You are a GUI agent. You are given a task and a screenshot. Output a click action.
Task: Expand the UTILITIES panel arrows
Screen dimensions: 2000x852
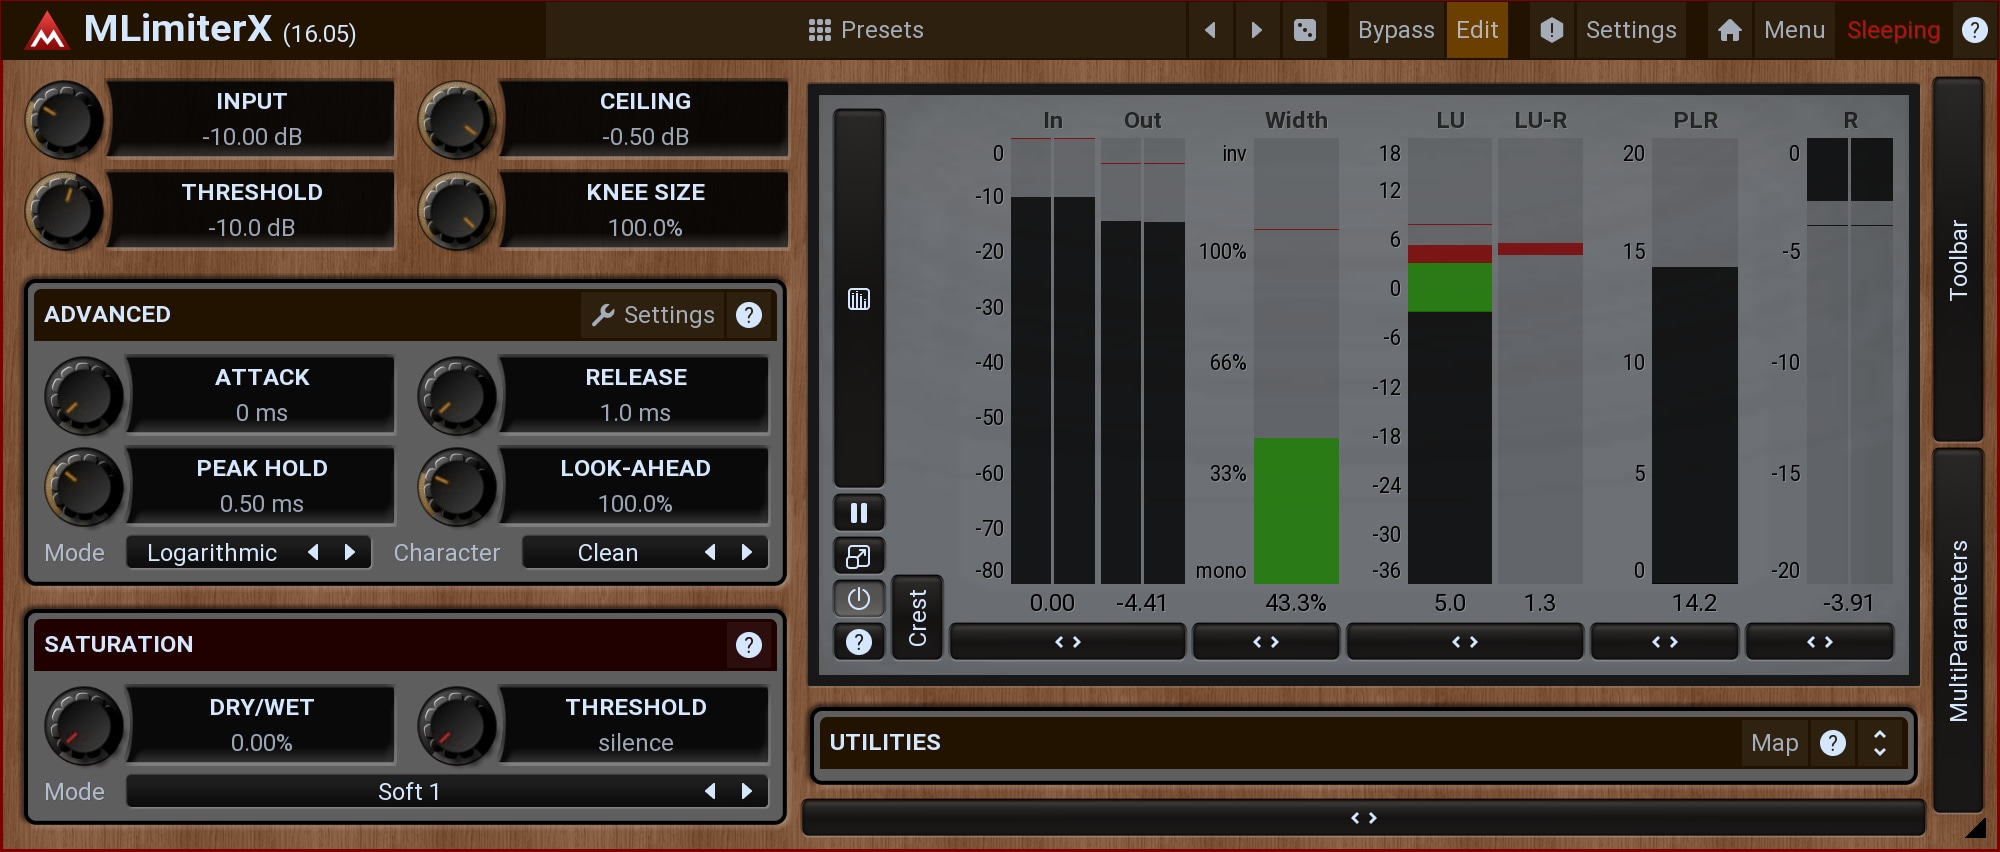pos(1880,743)
